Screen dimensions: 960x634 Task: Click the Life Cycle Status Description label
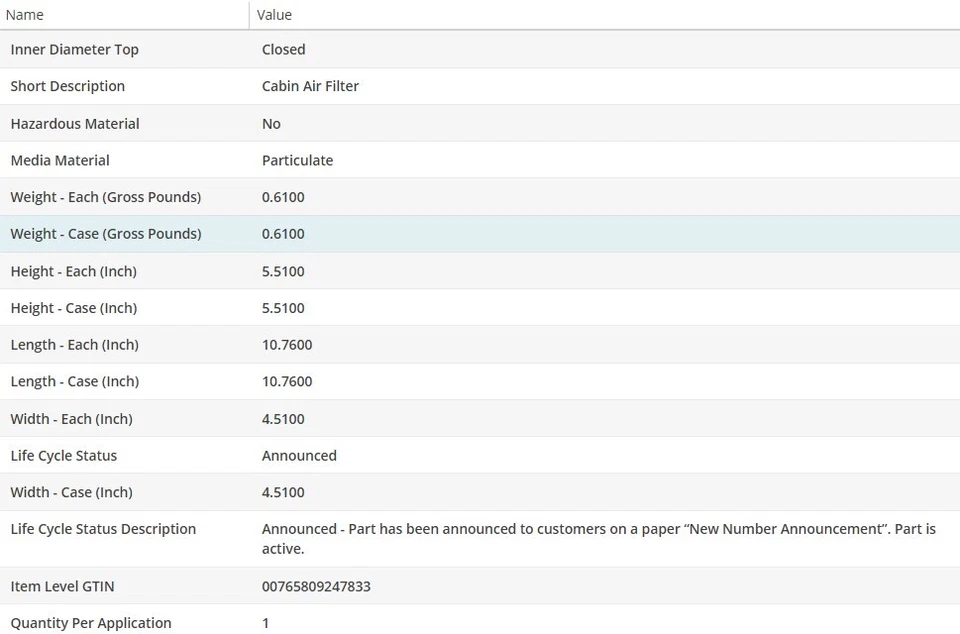coord(103,529)
